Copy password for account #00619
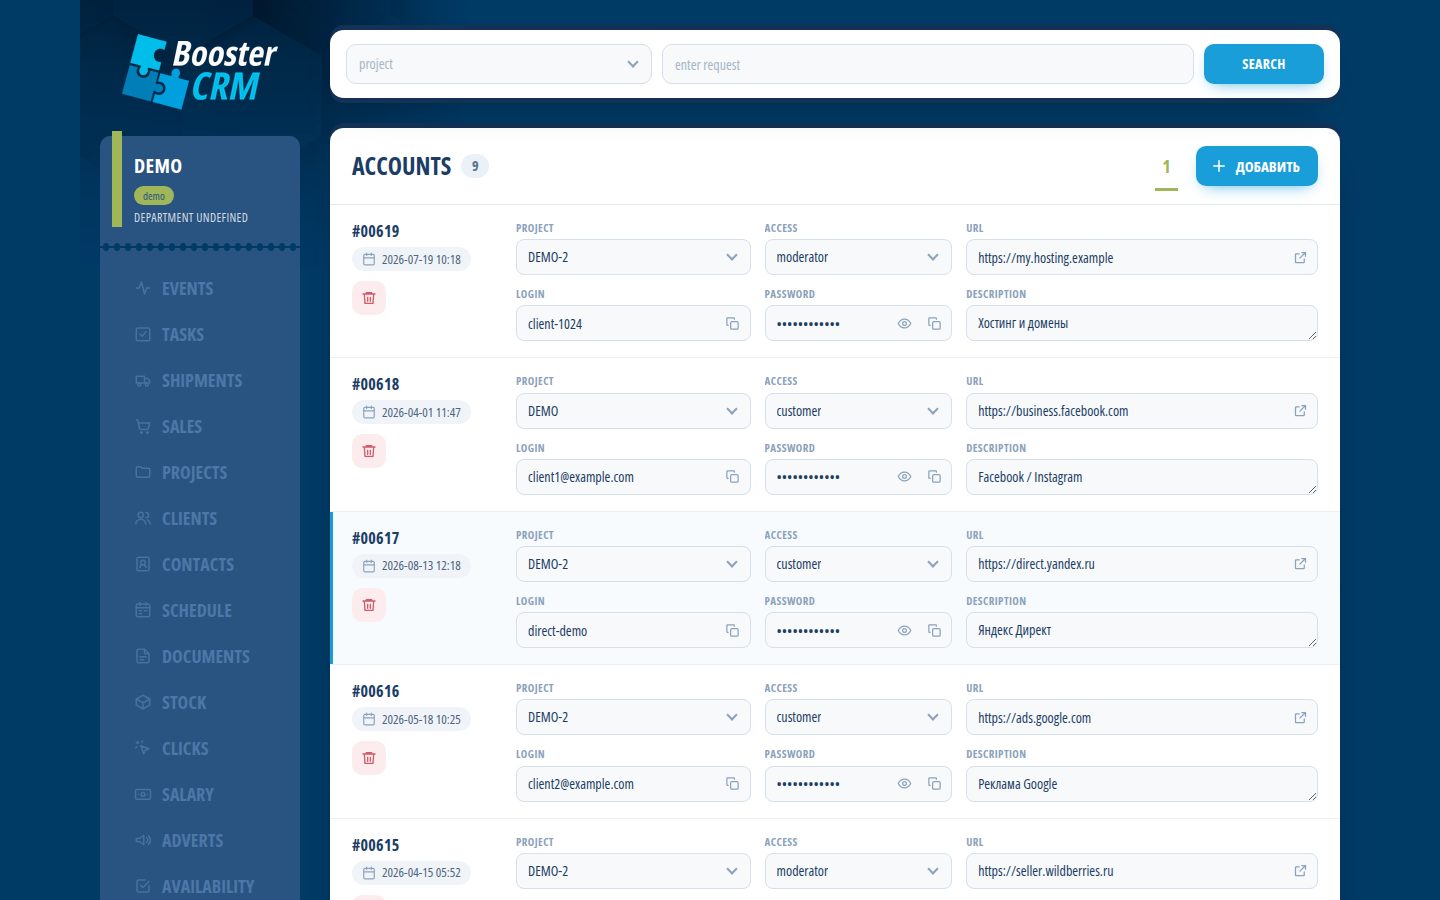Viewport: 1440px width, 900px height. [x=934, y=324]
